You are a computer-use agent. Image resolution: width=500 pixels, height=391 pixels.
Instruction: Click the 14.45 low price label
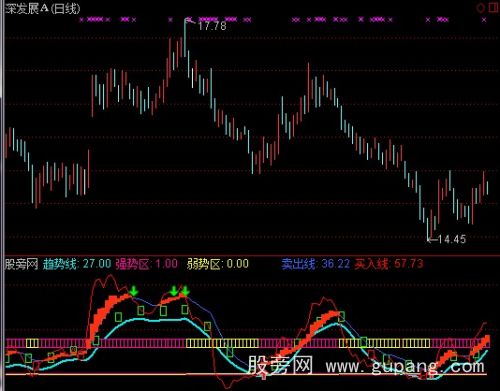452,239
